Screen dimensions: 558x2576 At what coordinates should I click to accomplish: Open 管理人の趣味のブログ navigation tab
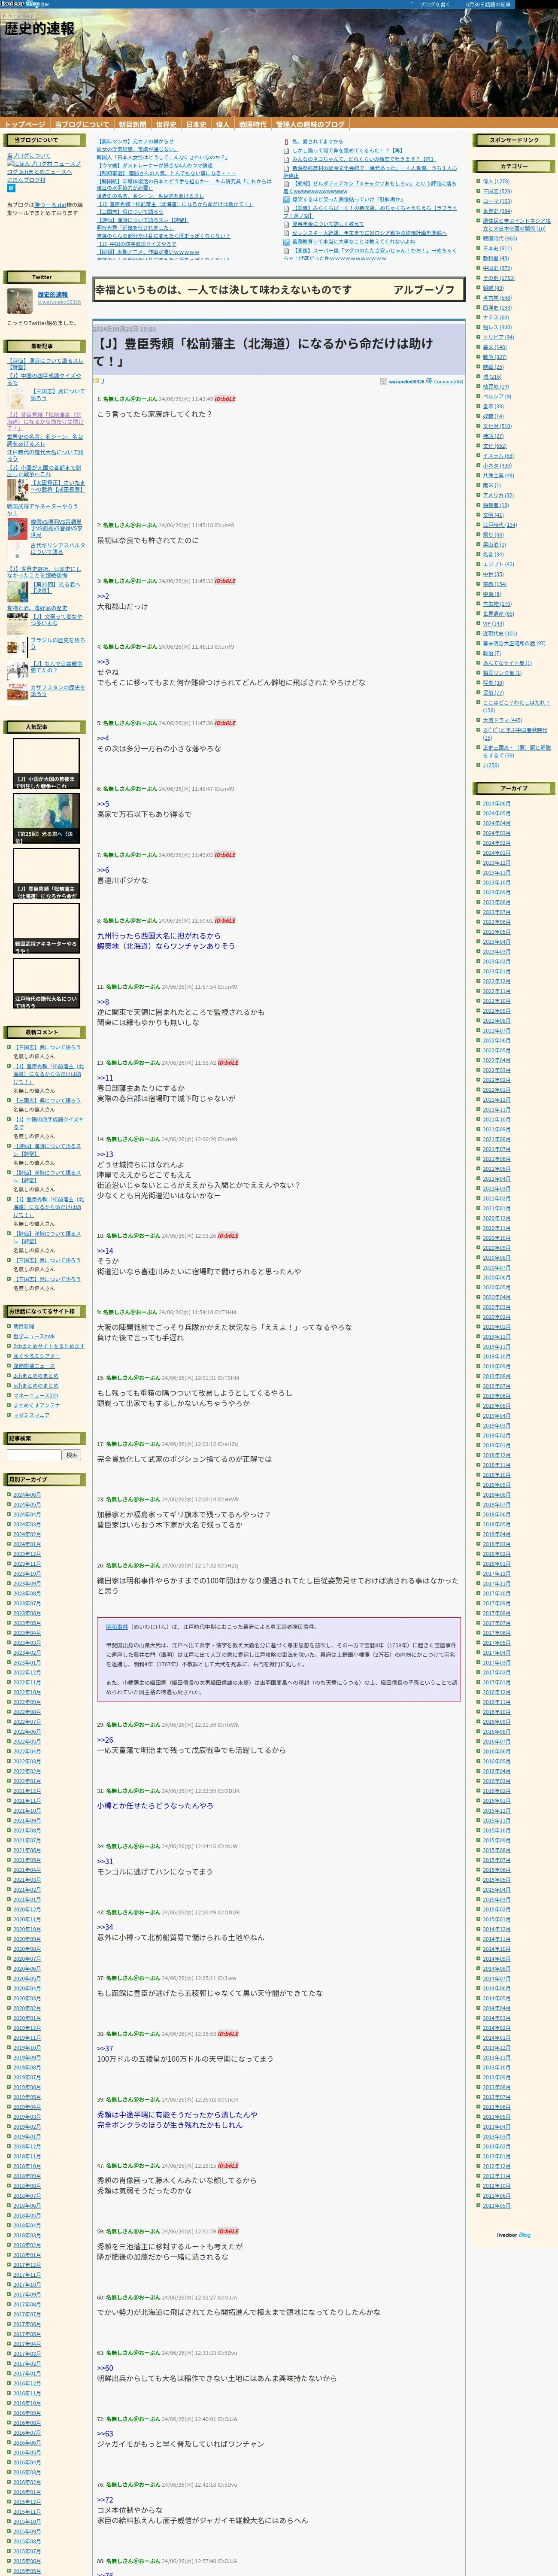click(310, 125)
